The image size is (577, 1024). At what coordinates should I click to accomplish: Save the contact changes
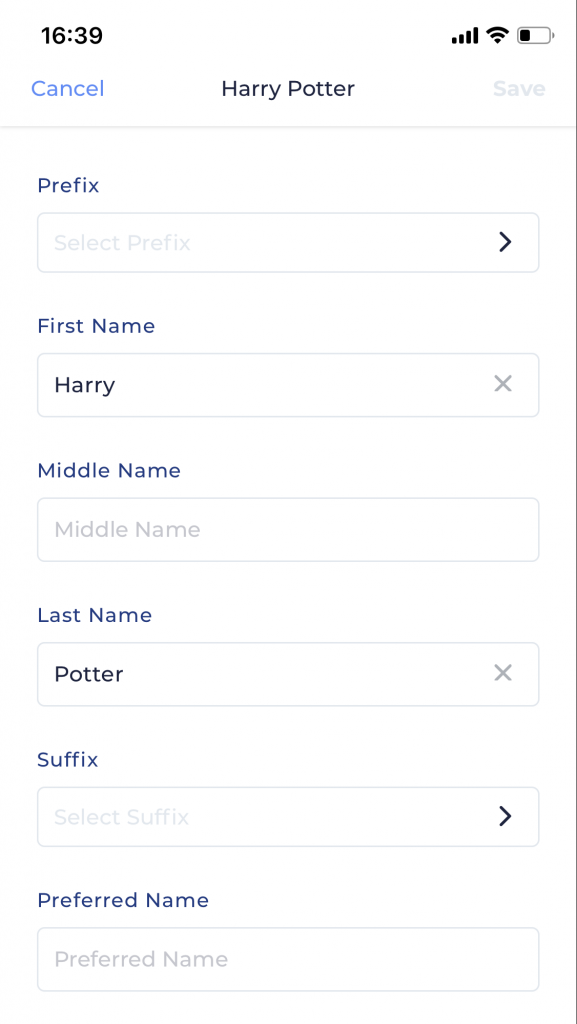(x=519, y=89)
